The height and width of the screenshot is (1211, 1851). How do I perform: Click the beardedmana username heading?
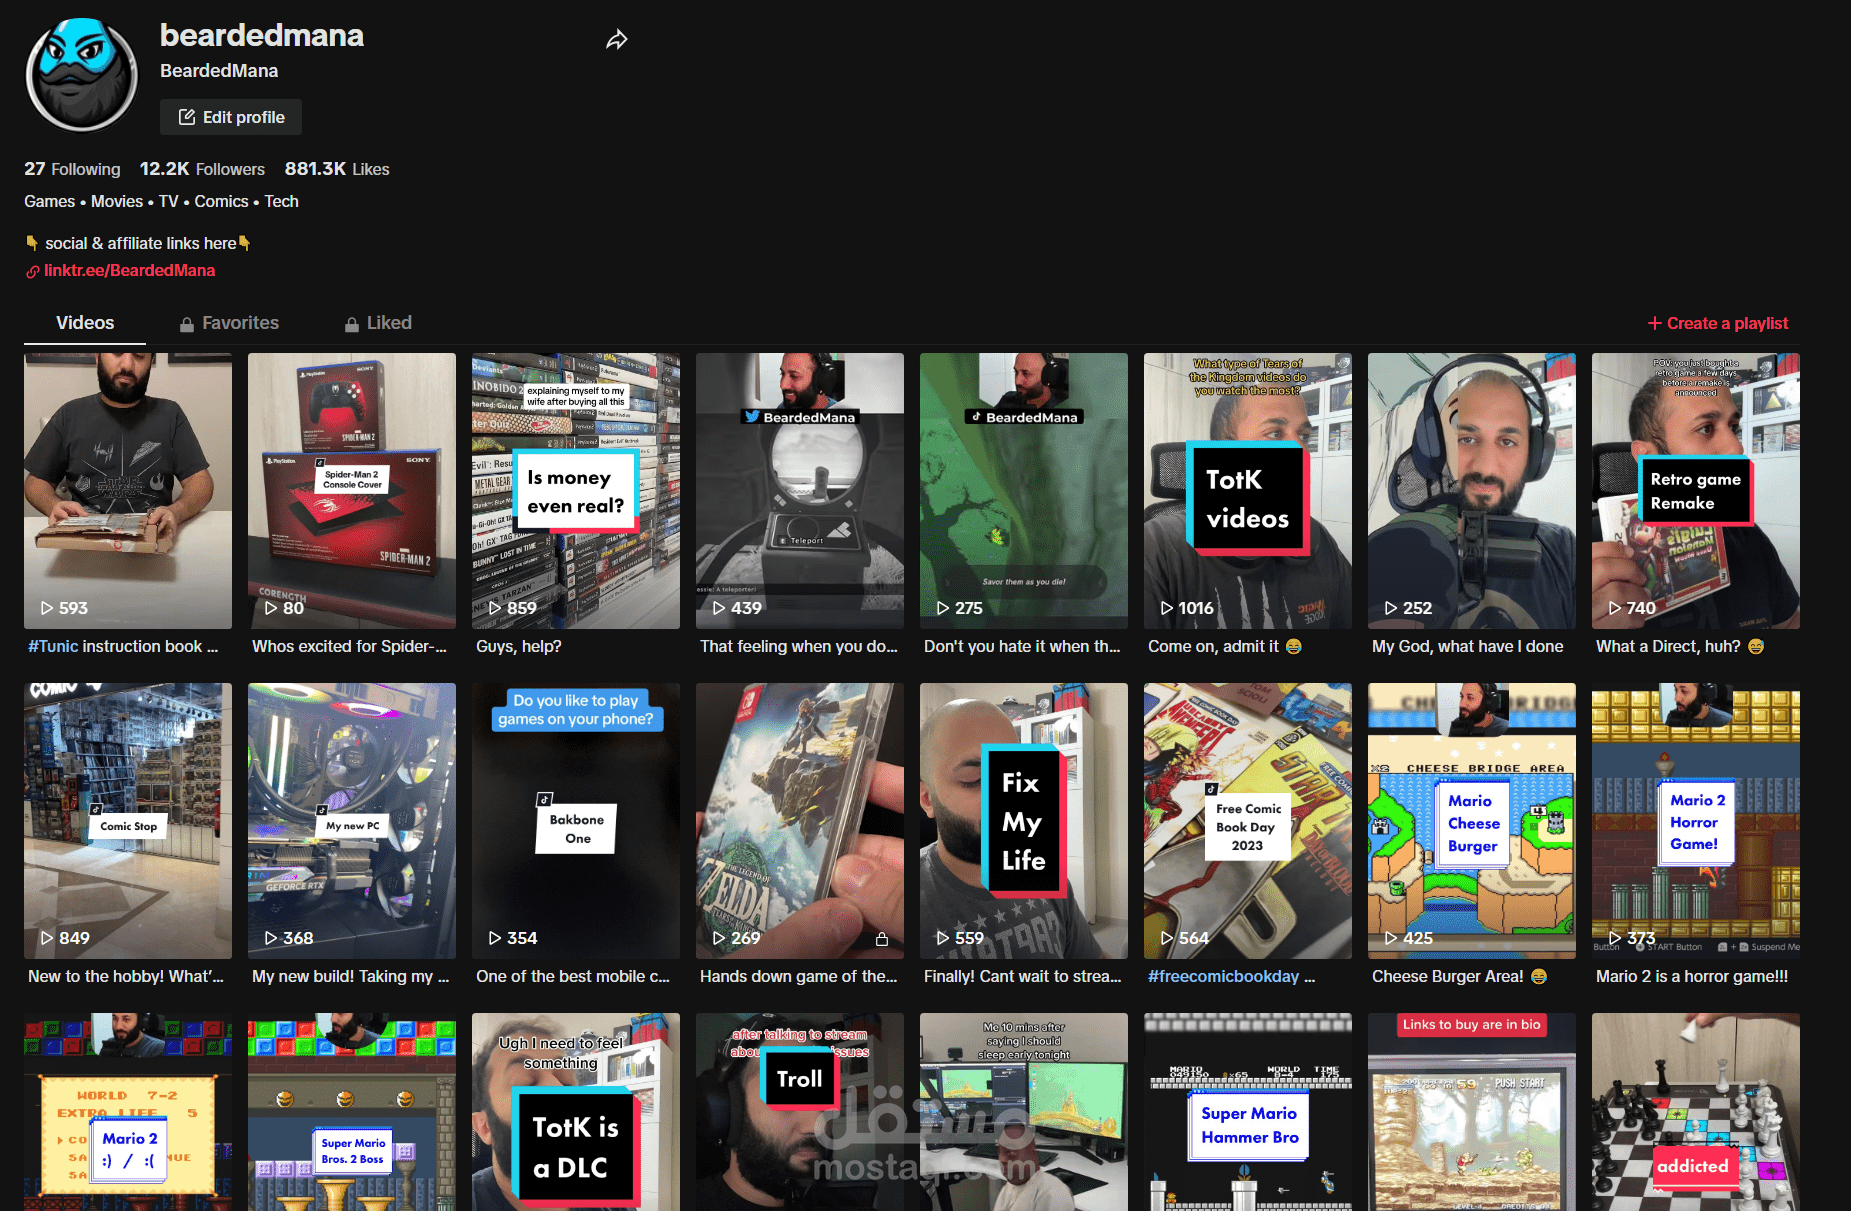point(262,35)
